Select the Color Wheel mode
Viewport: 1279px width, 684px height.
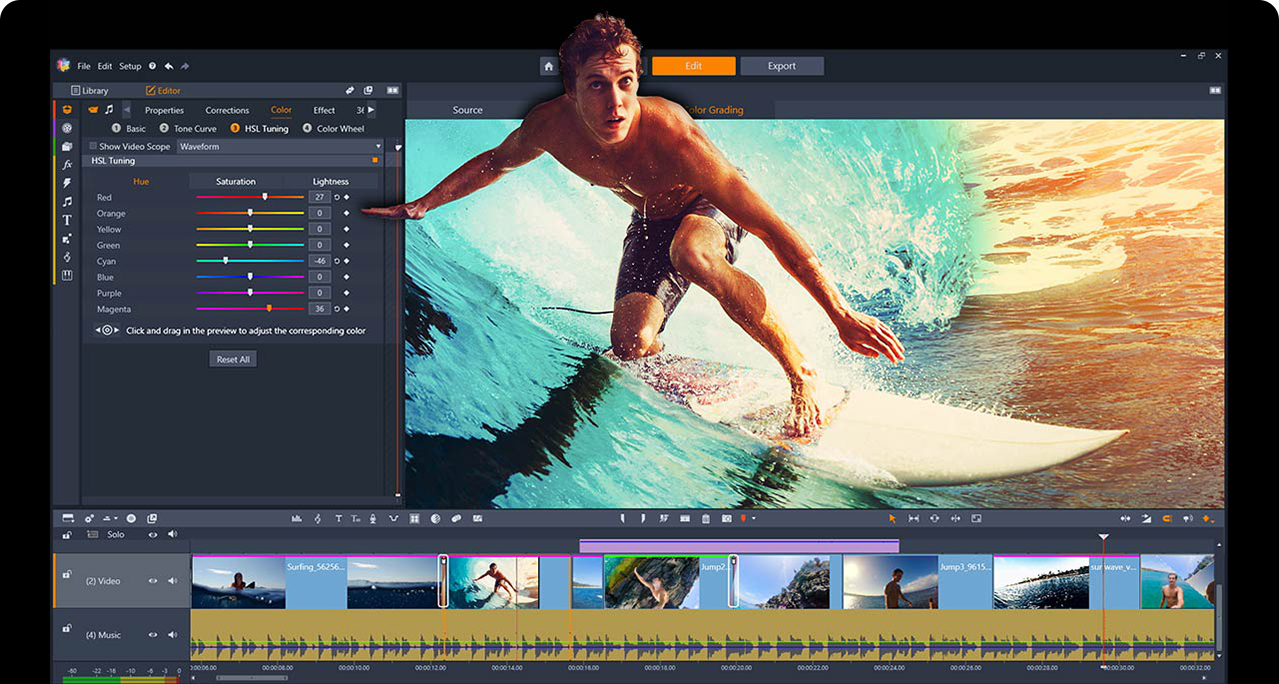click(x=333, y=128)
